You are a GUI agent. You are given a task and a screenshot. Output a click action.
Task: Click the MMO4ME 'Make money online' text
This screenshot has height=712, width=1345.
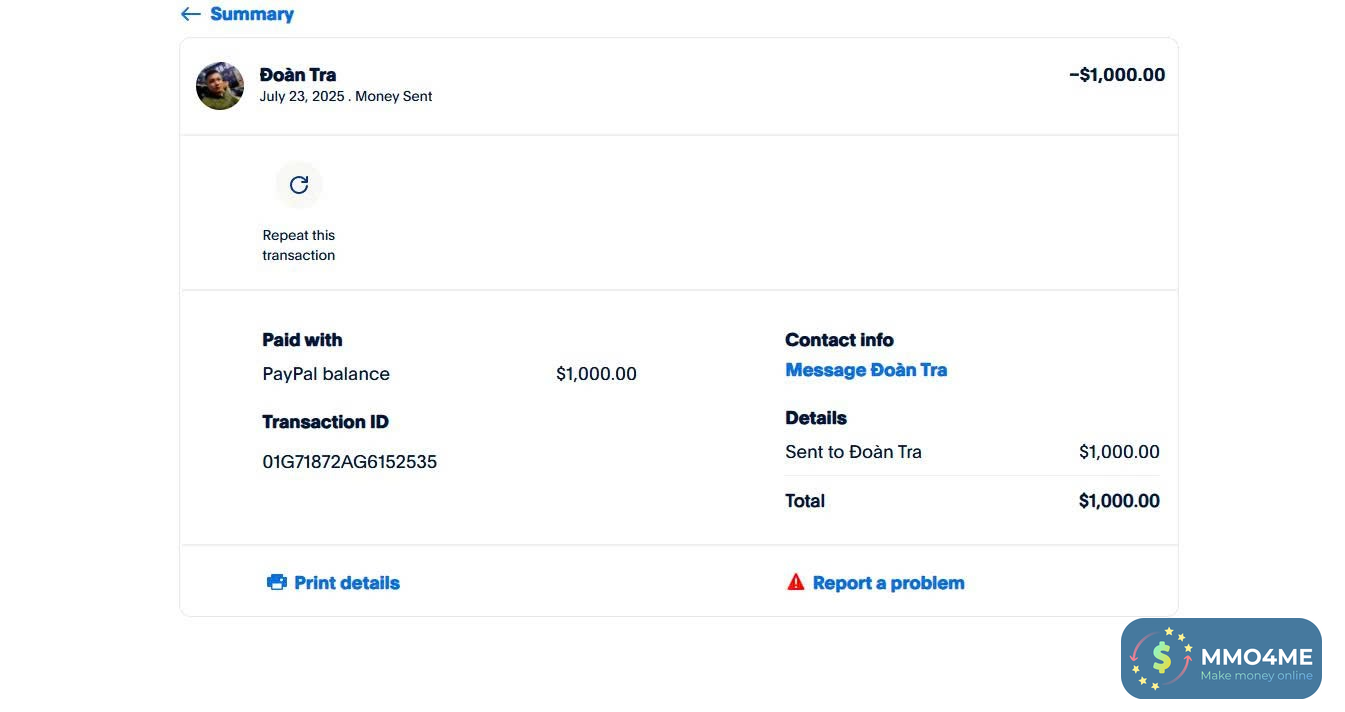click(1256, 676)
